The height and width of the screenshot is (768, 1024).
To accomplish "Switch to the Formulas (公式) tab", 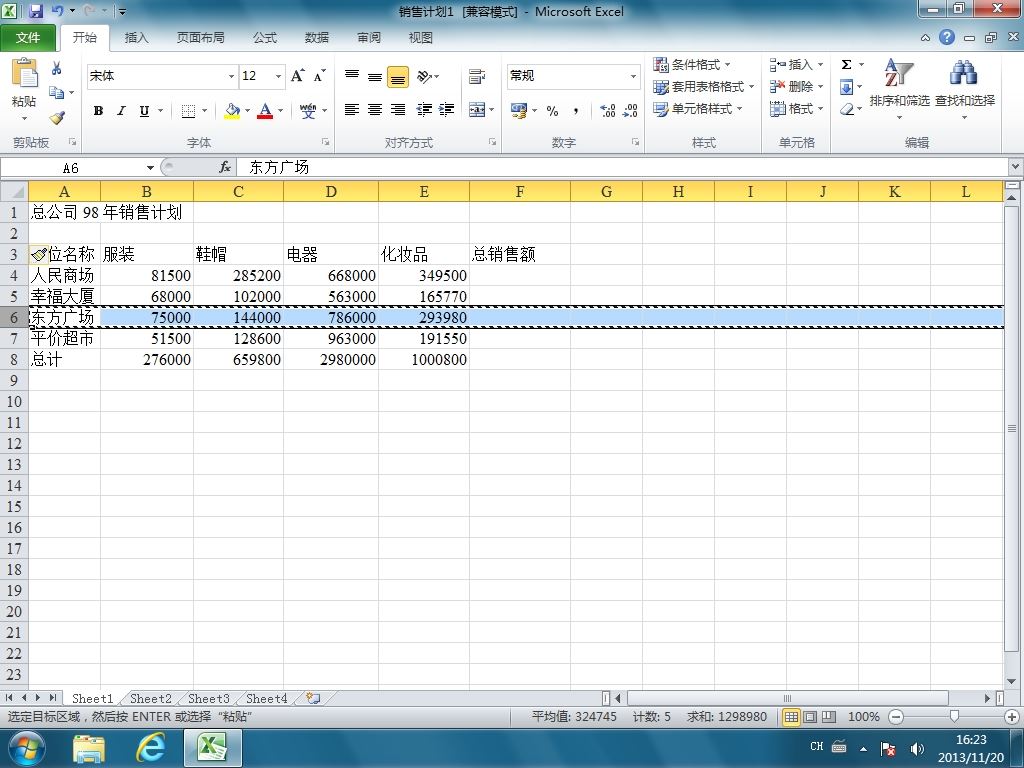I will pos(265,38).
